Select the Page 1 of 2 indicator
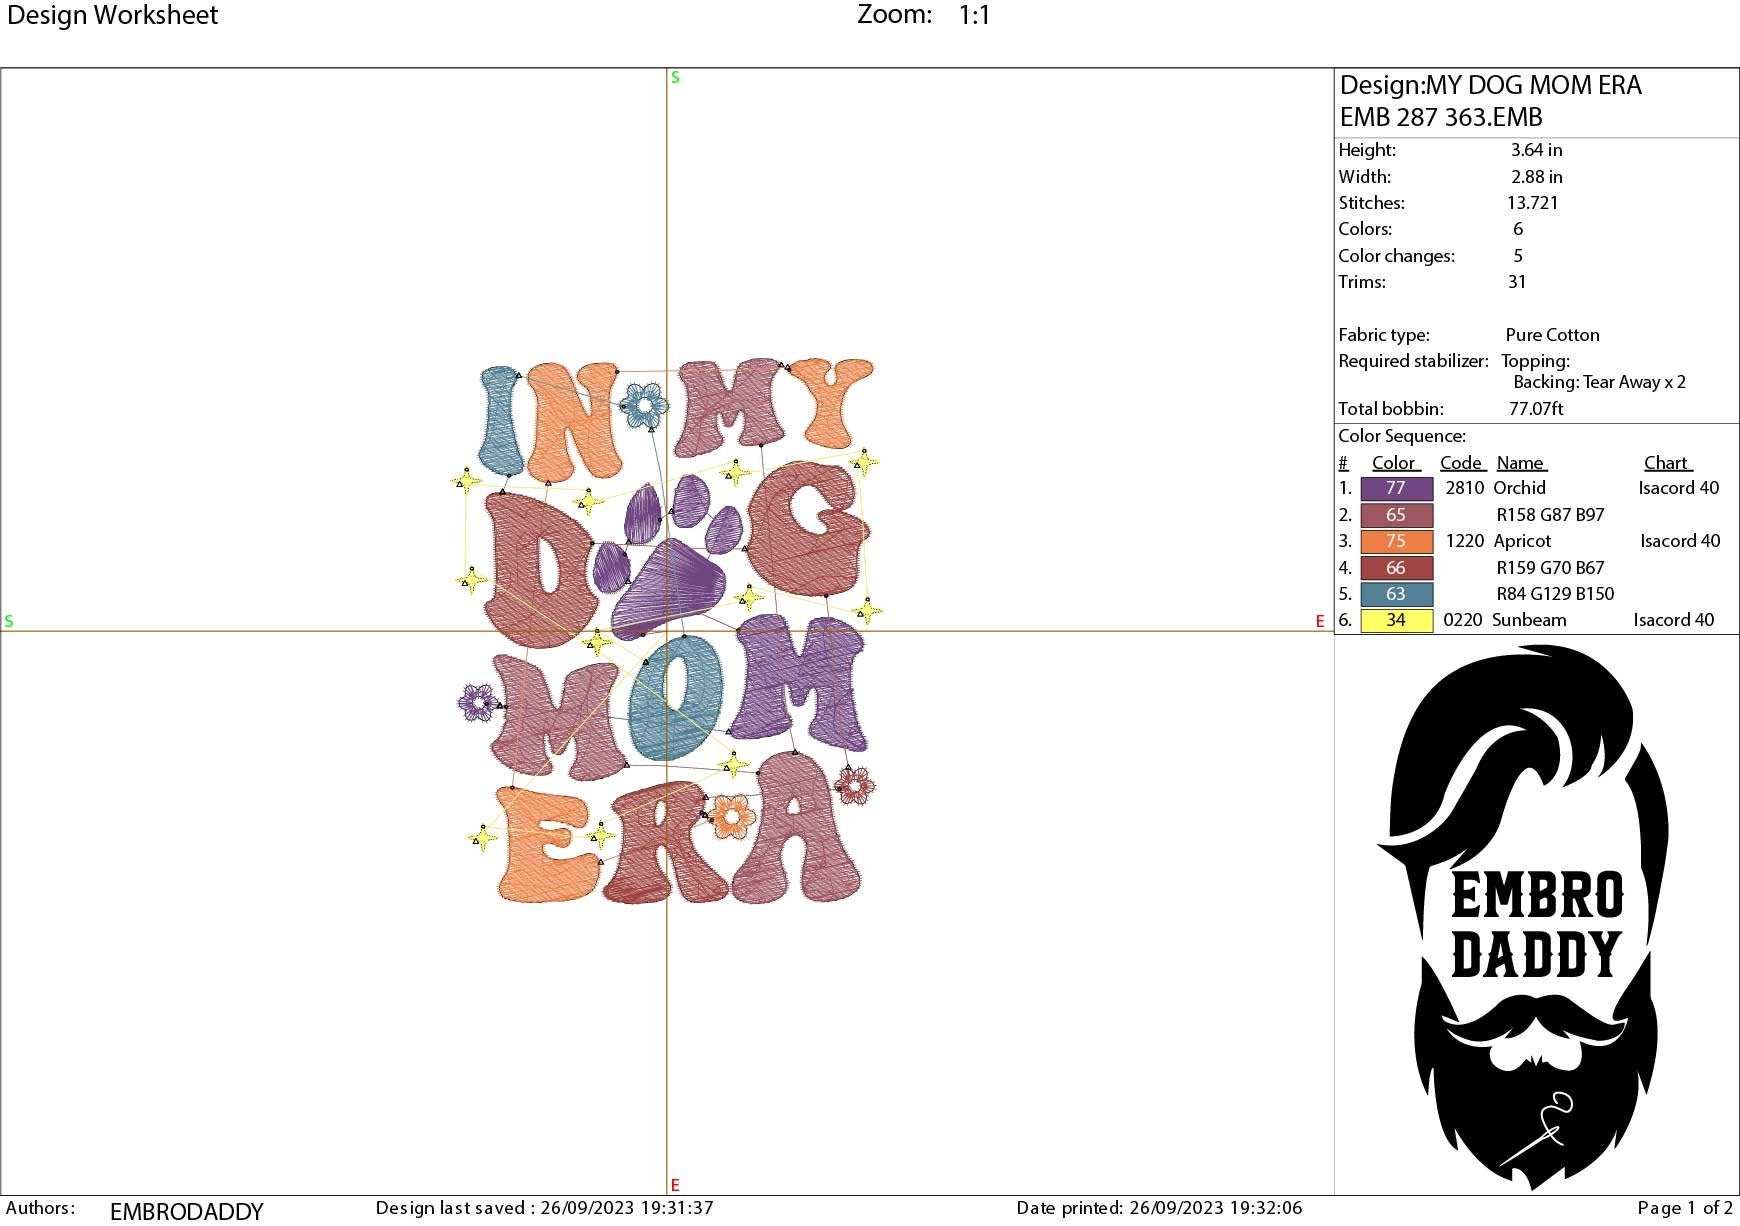The width and height of the screenshot is (1740, 1226). [1685, 1206]
